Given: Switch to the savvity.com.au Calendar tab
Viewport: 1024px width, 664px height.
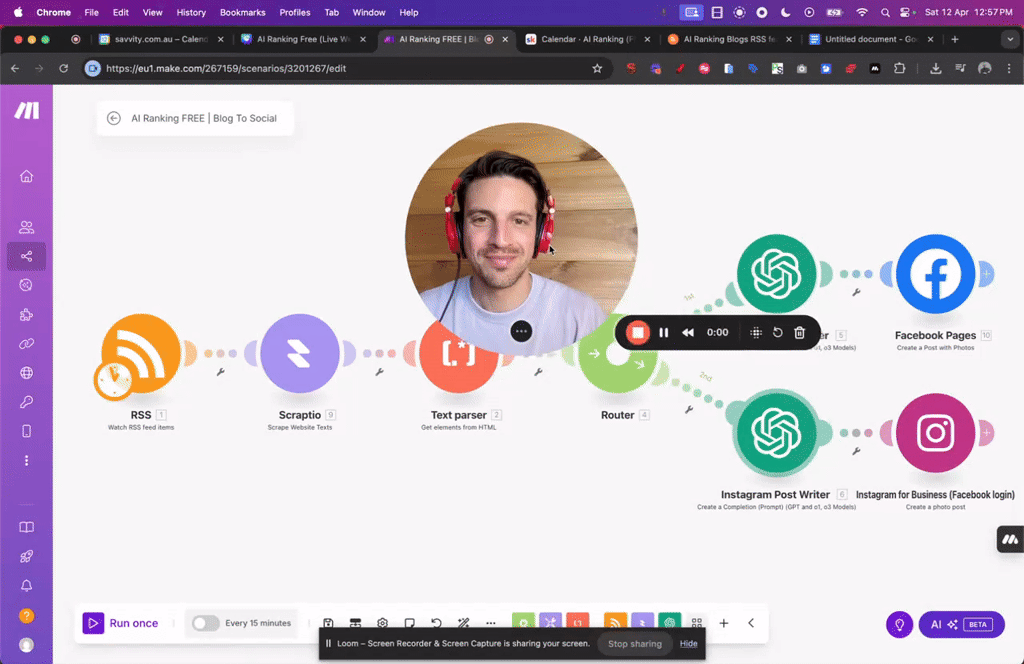Looking at the screenshot, I should click(161, 39).
